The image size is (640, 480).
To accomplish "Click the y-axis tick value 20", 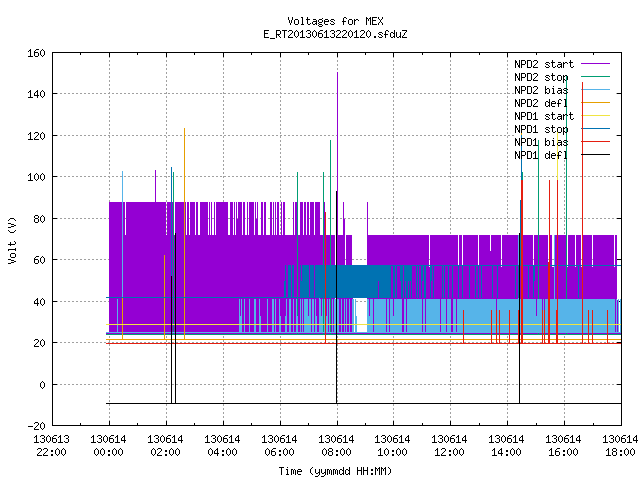I will pos(39,343).
